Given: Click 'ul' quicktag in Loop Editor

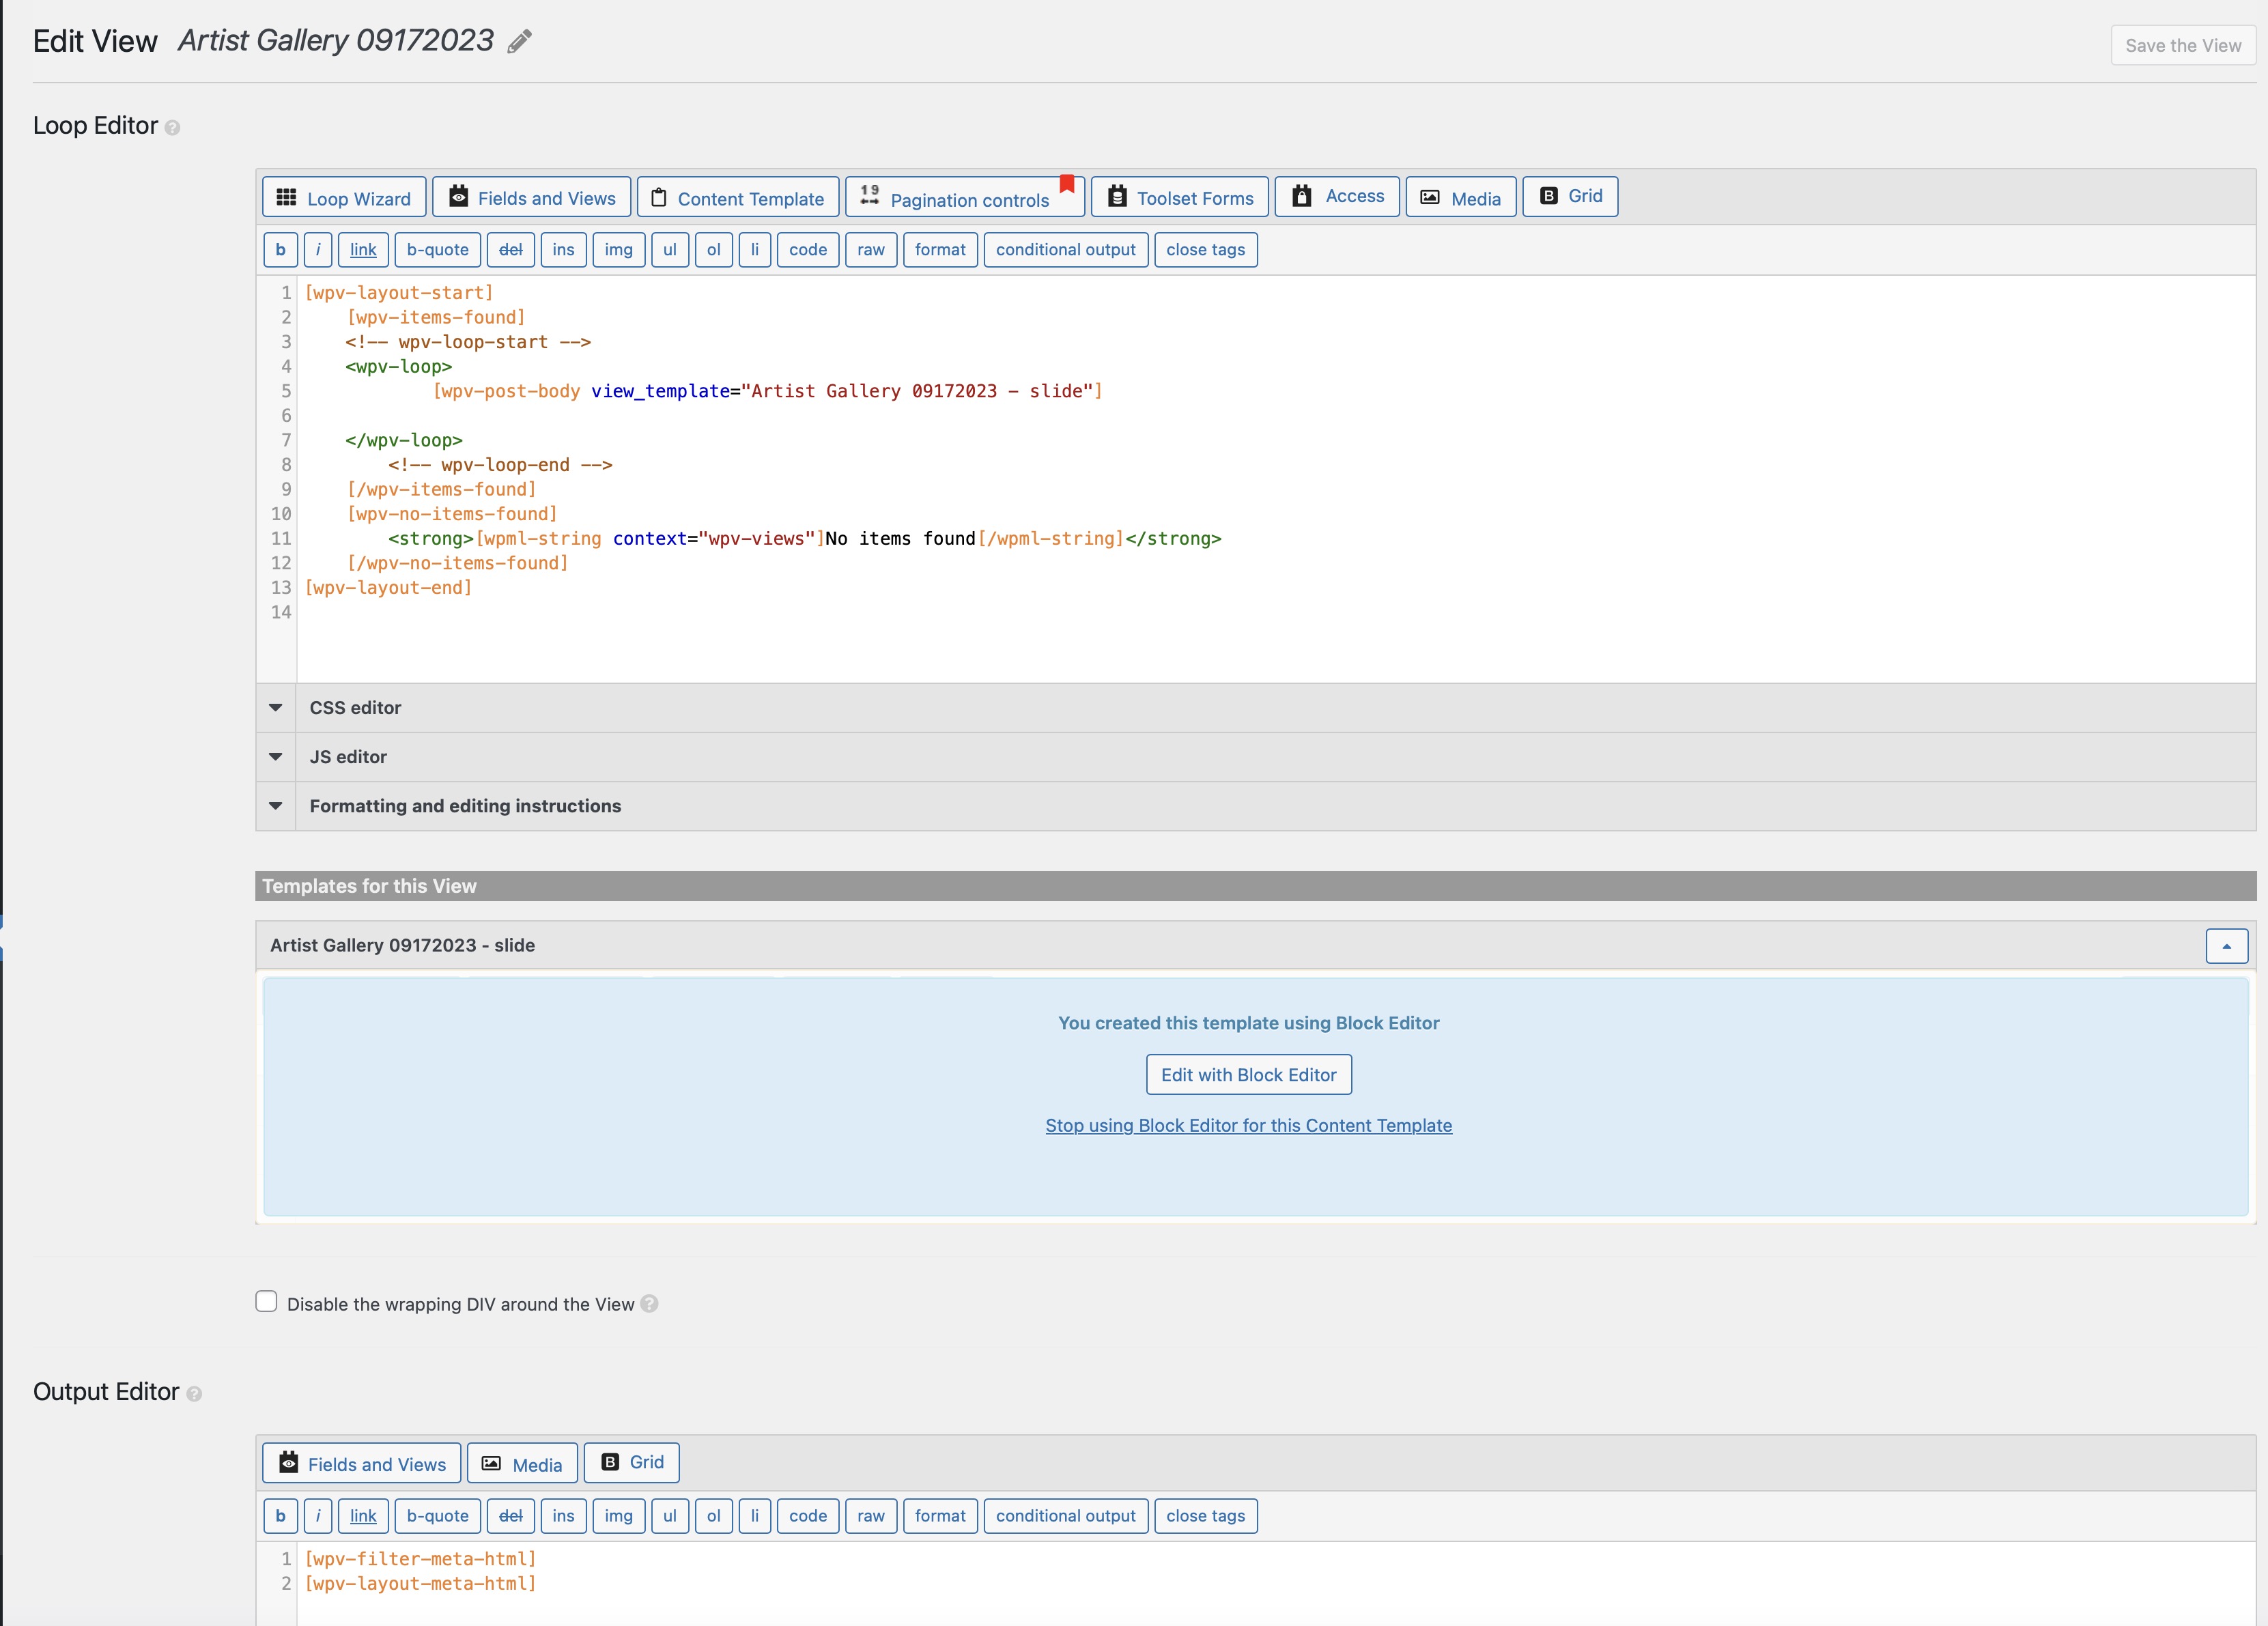Looking at the screenshot, I should coord(670,250).
